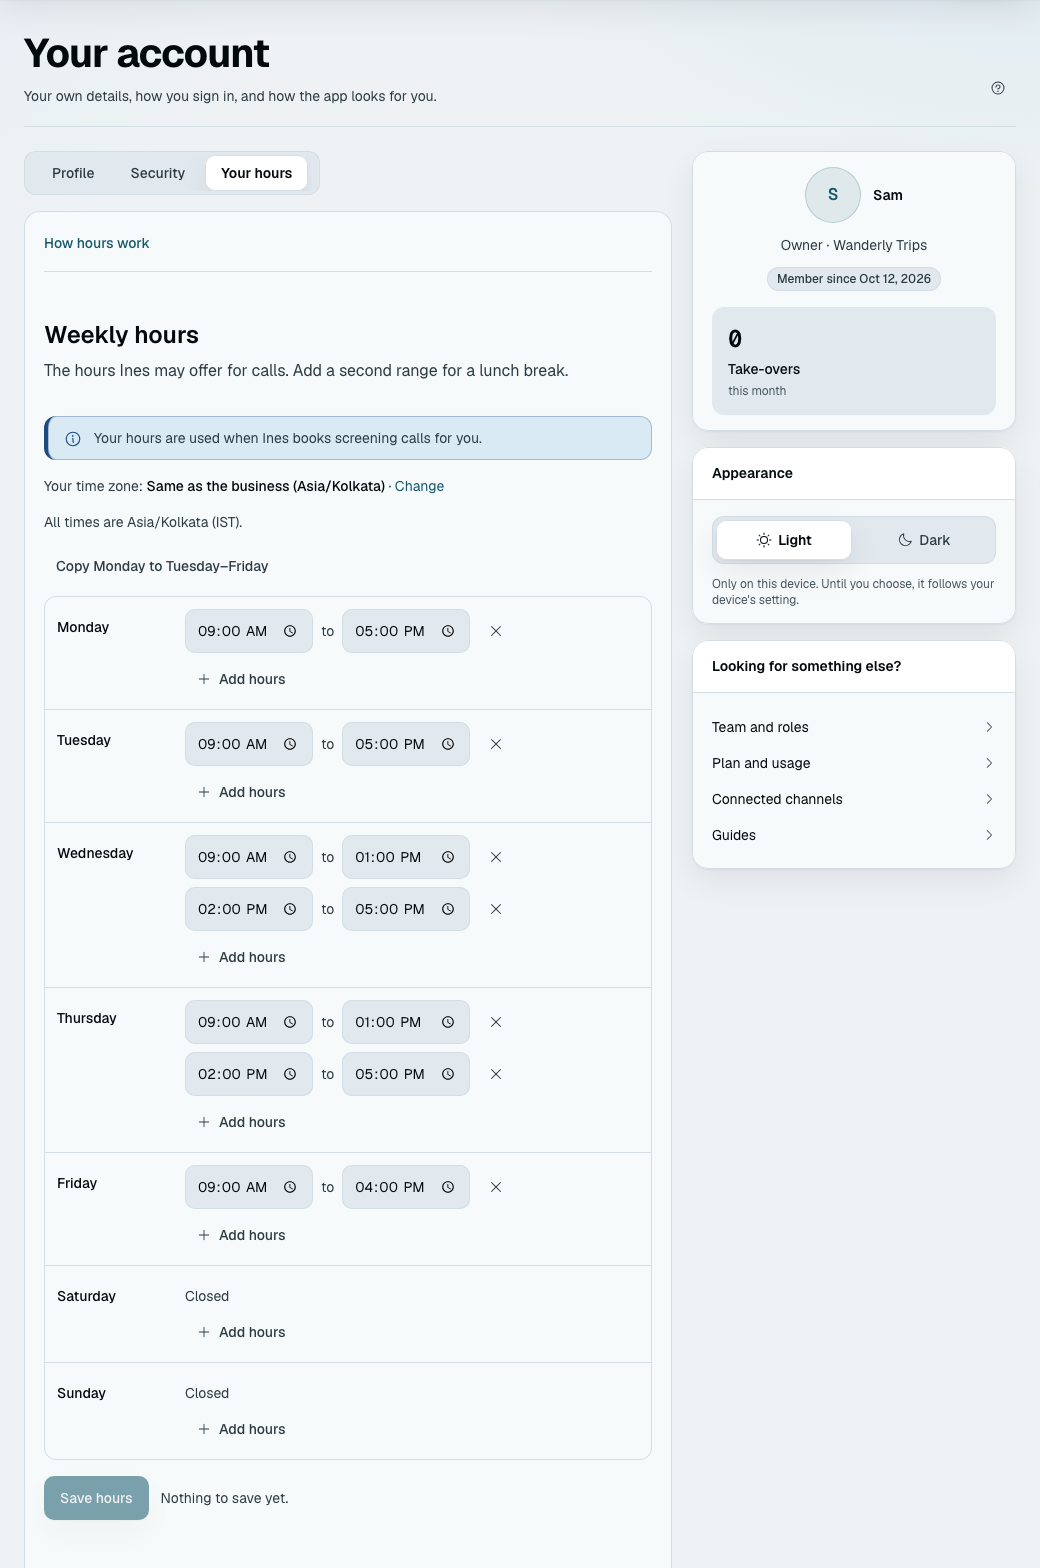The image size is (1040, 1568).
Task: Click the info icon in the hours notice
Action: coord(73,439)
